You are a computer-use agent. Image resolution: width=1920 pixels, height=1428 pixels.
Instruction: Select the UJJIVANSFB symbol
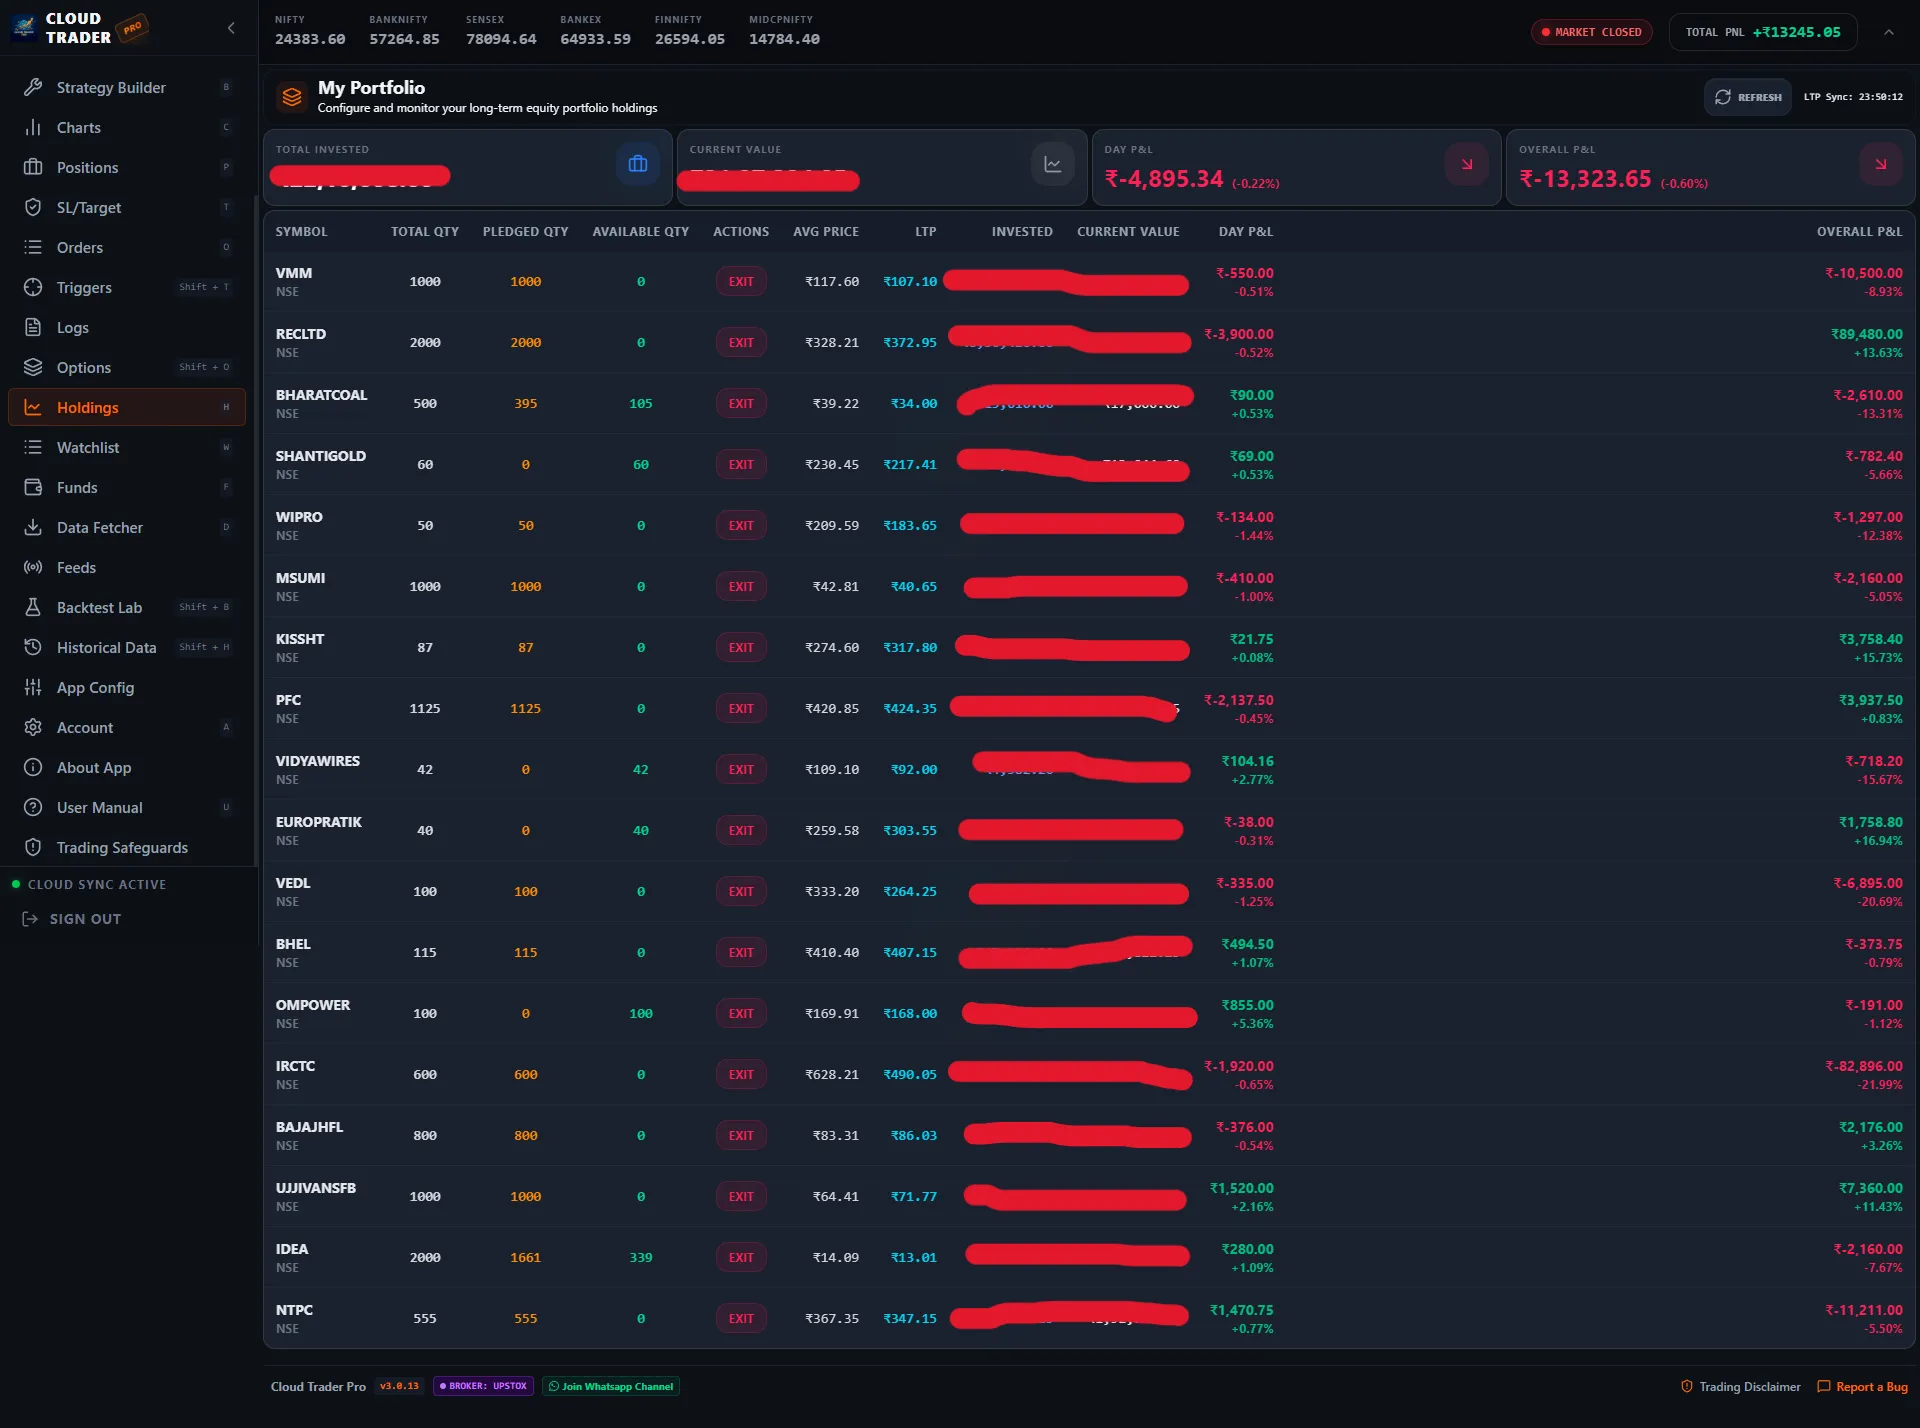click(x=315, y=1188)
